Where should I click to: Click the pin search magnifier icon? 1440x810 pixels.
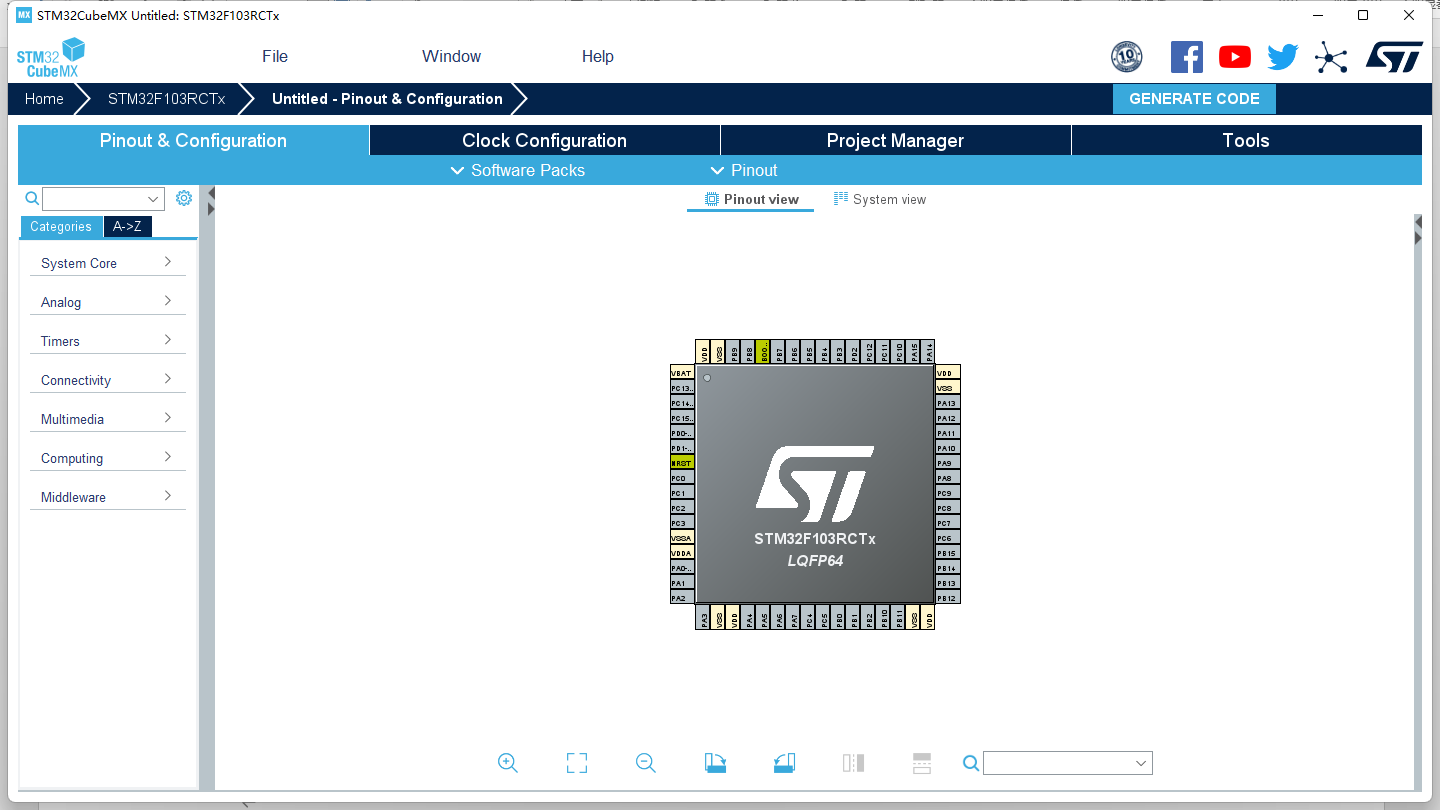(x=970, y=763)
